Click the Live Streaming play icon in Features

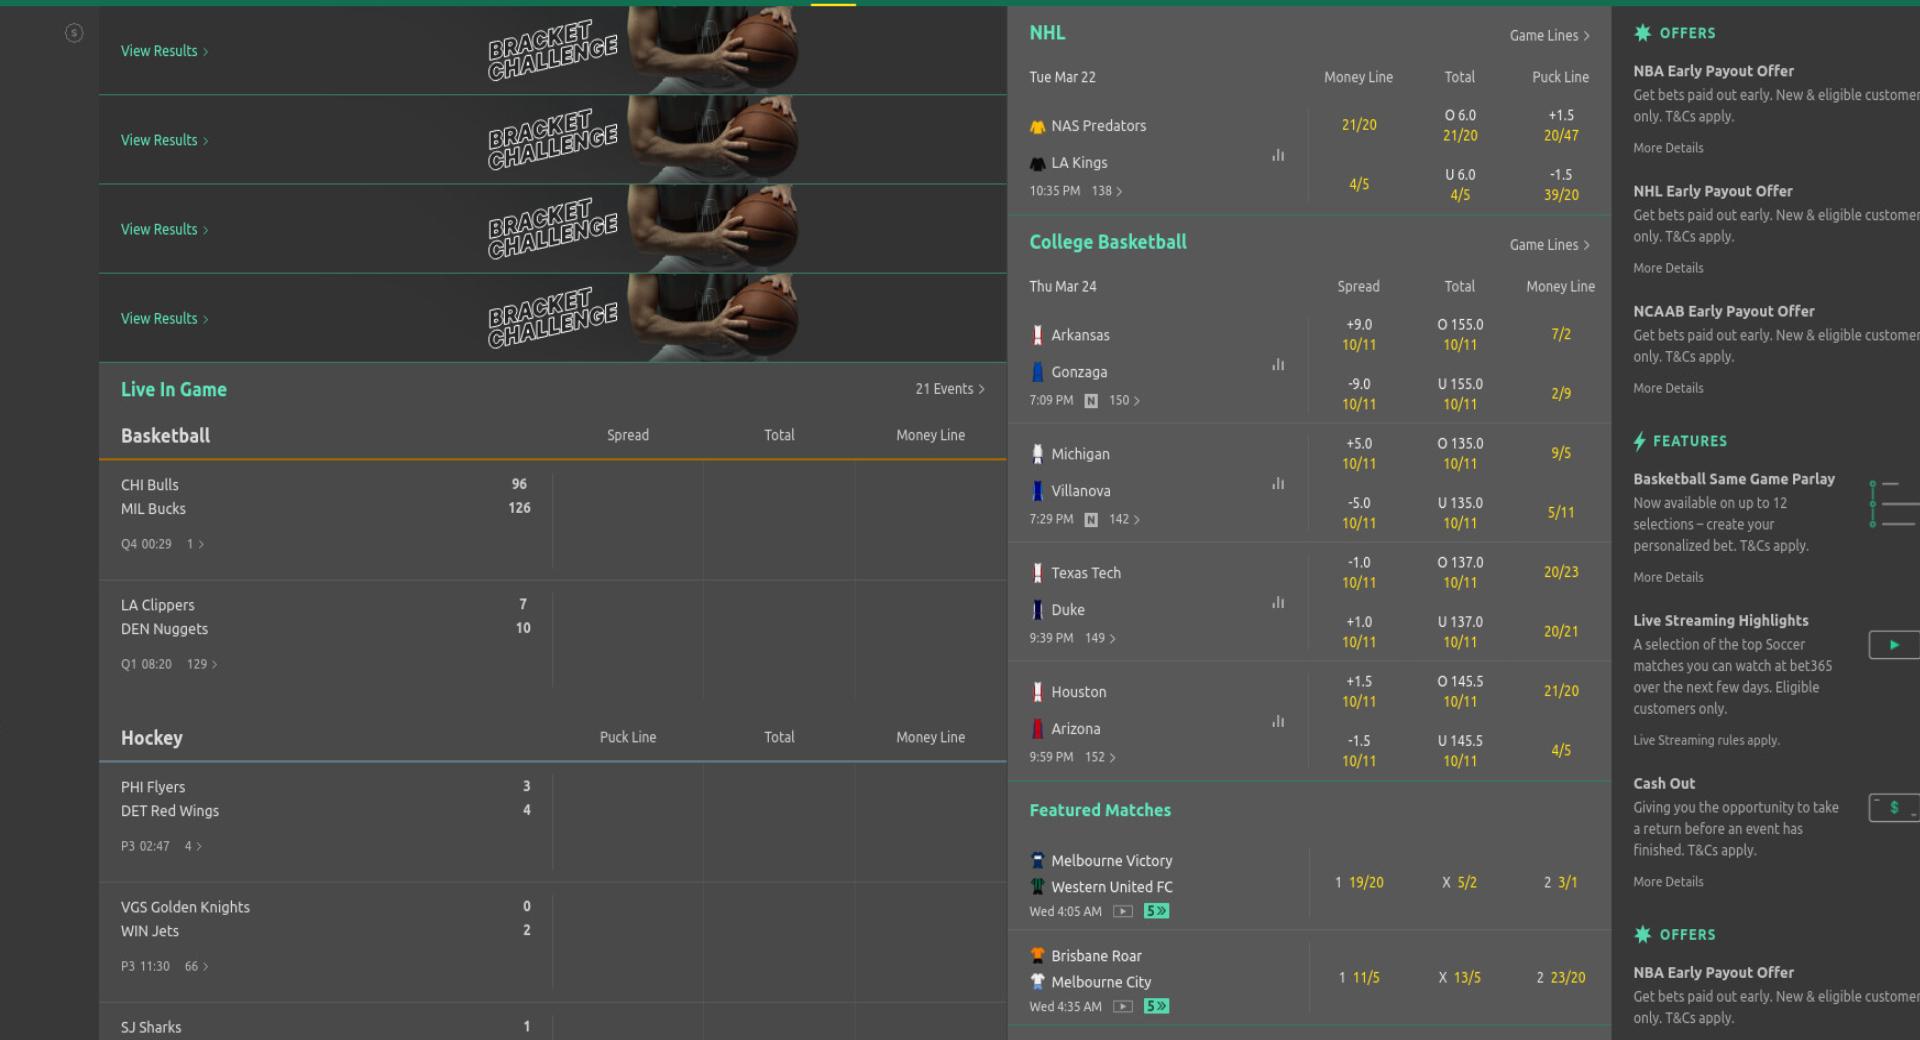point(1893,645)
